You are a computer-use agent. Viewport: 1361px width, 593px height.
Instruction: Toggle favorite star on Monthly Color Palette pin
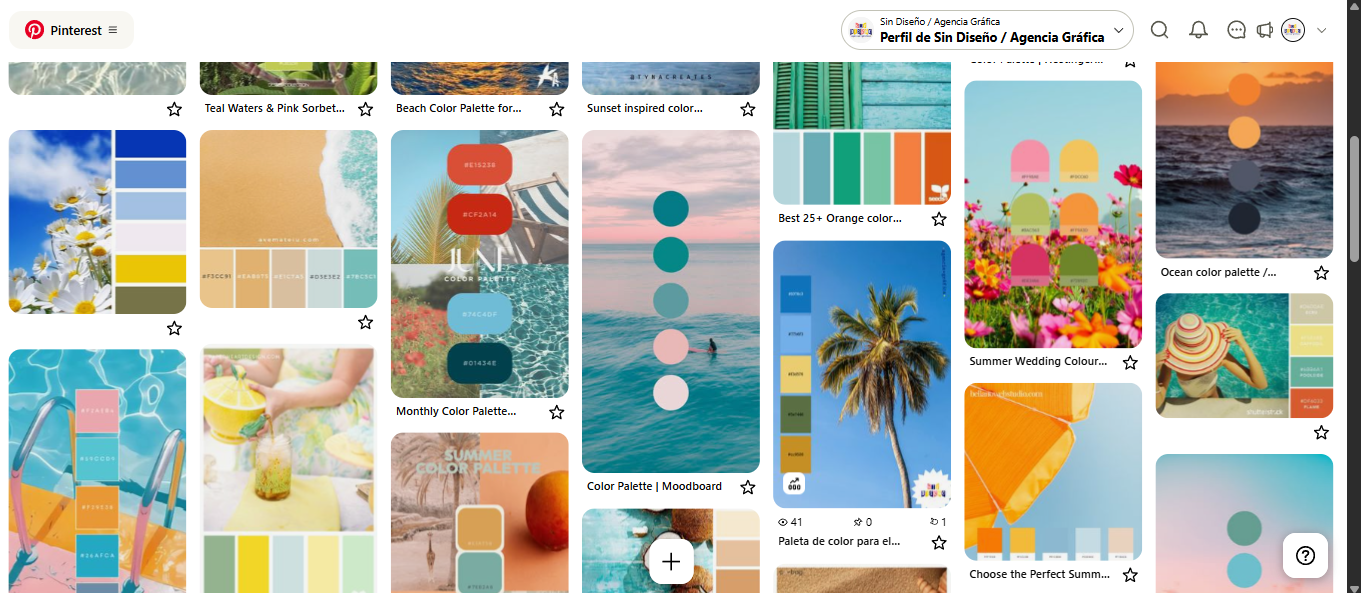(x=556, y=412)
